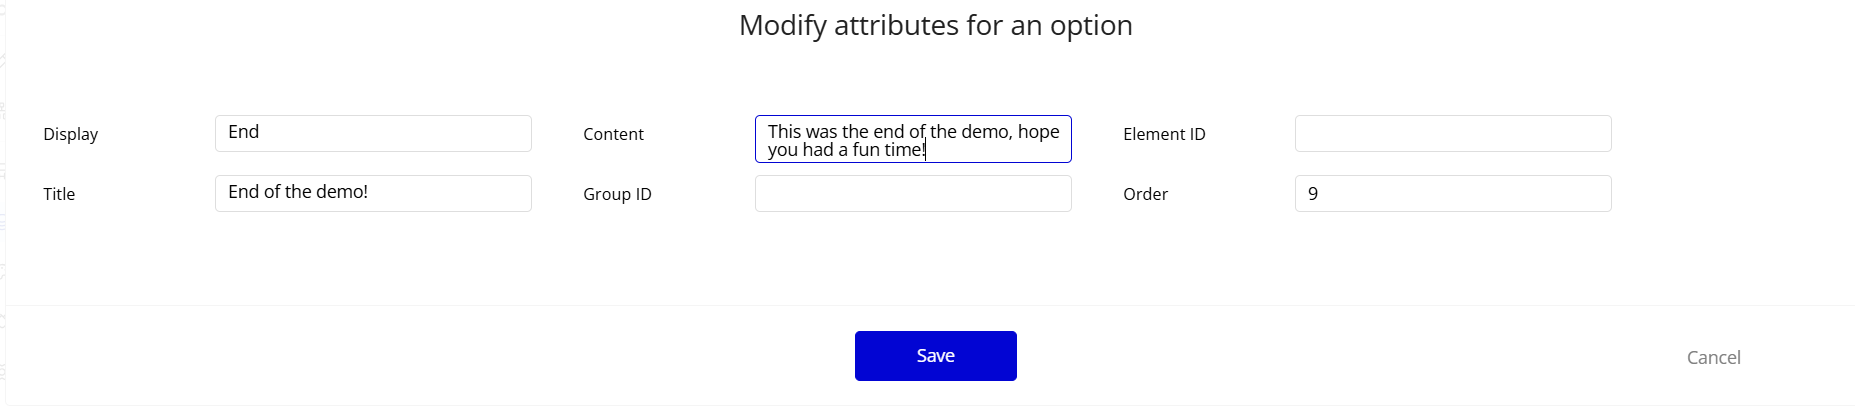
Task: Click the Title label text
Action: (59, 194)
